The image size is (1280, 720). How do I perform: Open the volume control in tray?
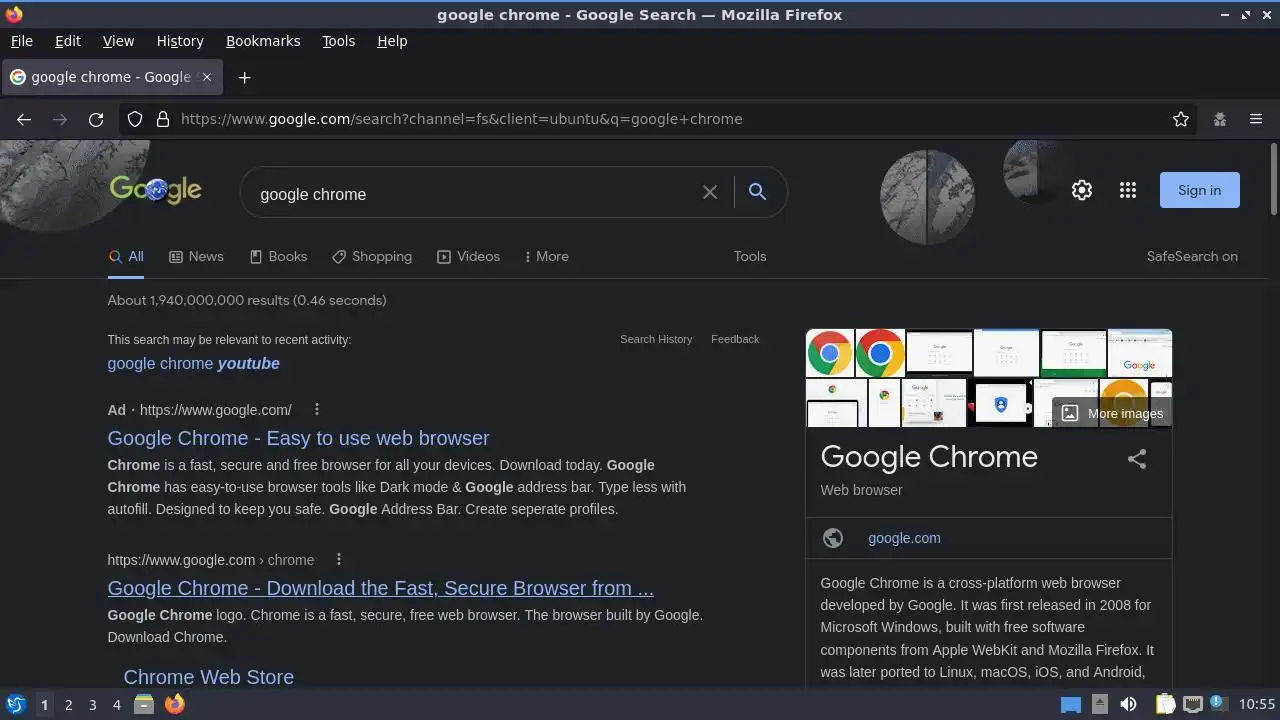point(1128,704)
